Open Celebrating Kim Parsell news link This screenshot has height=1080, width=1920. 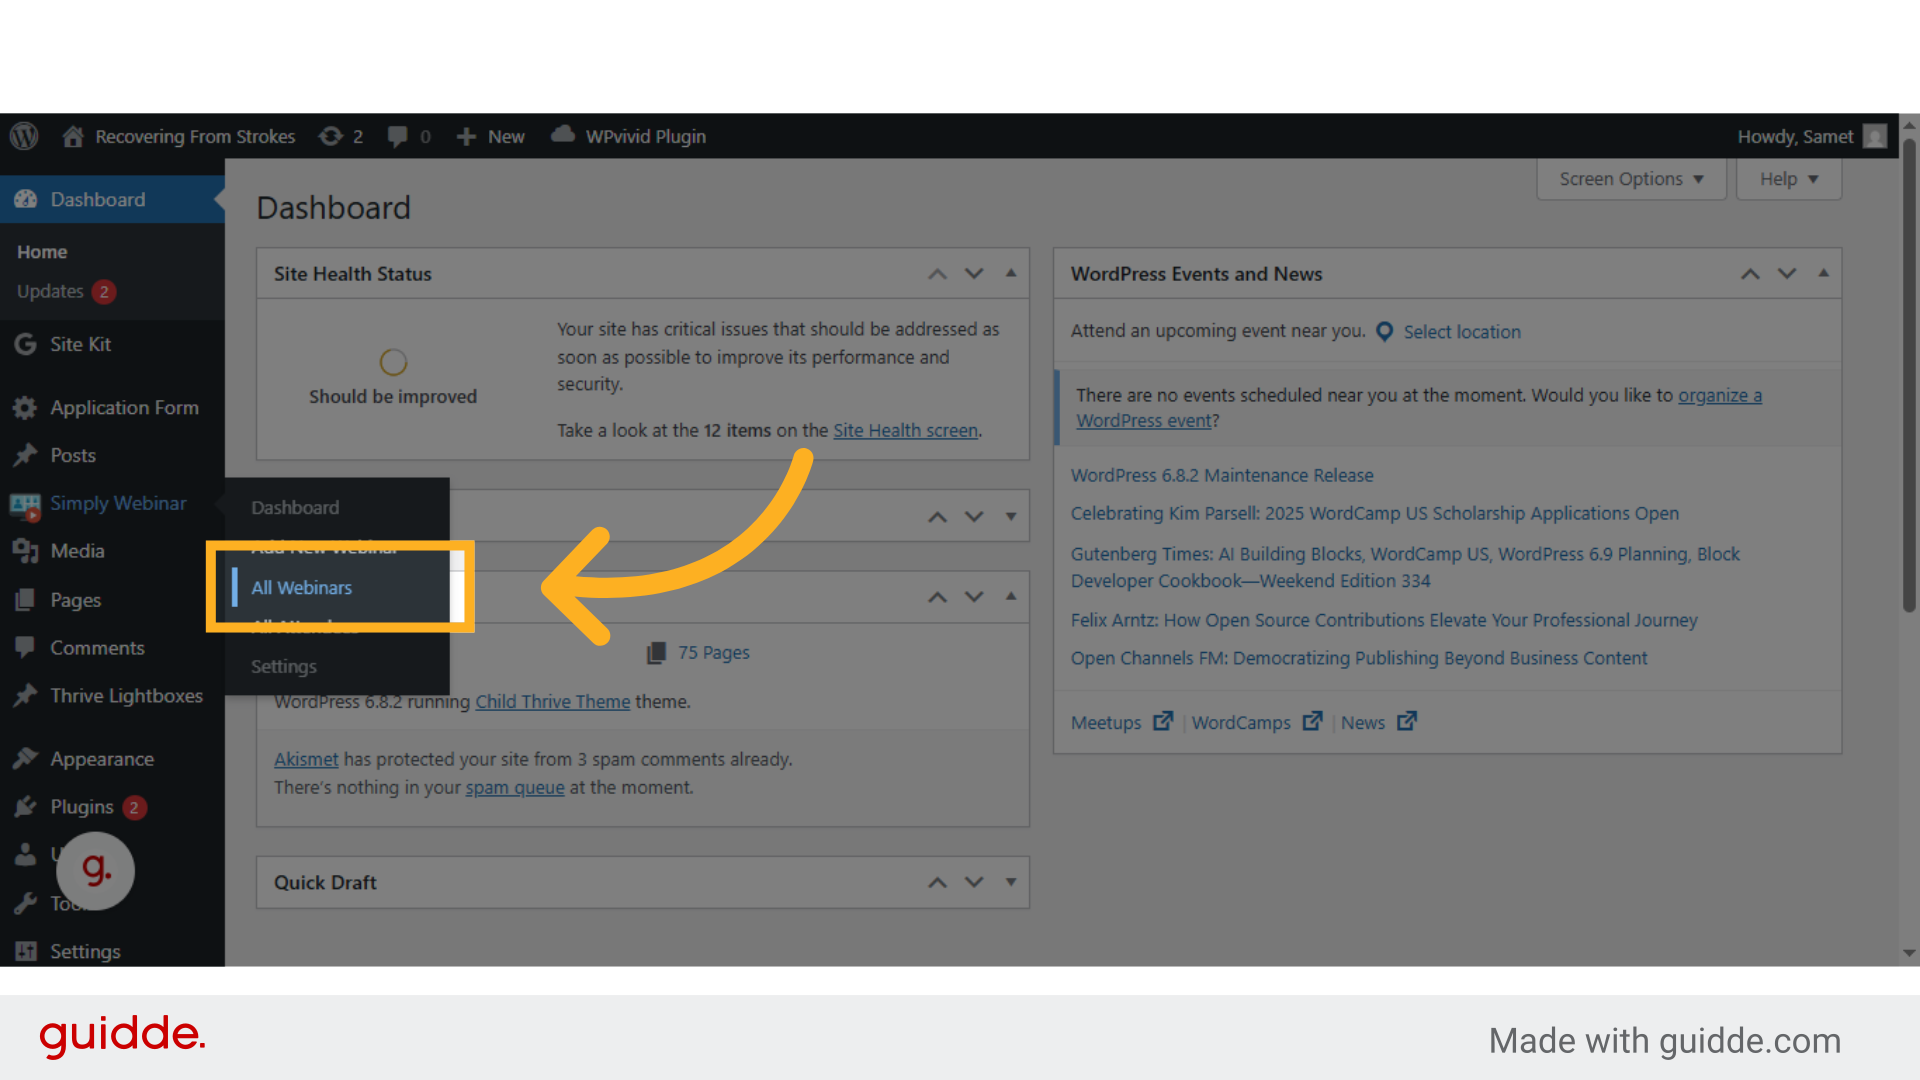pyautogui.click(x=1375, y=514)
